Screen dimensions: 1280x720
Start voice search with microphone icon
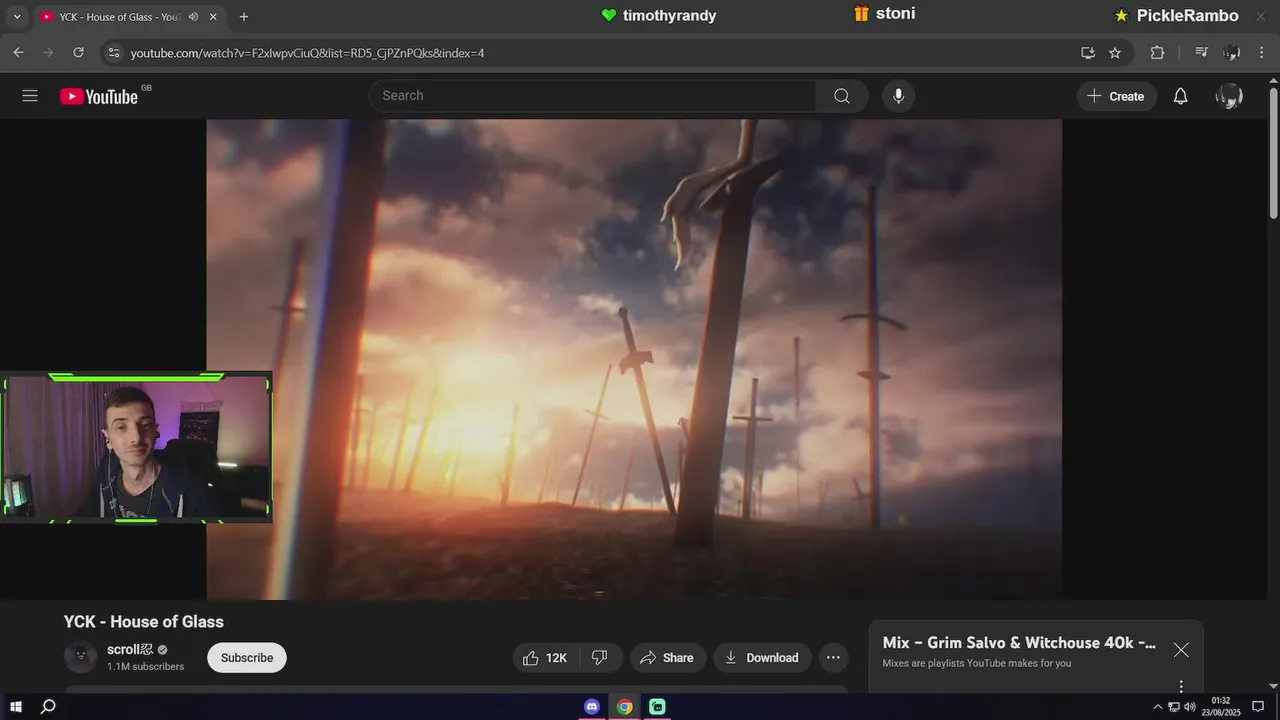tap(898, 96)
